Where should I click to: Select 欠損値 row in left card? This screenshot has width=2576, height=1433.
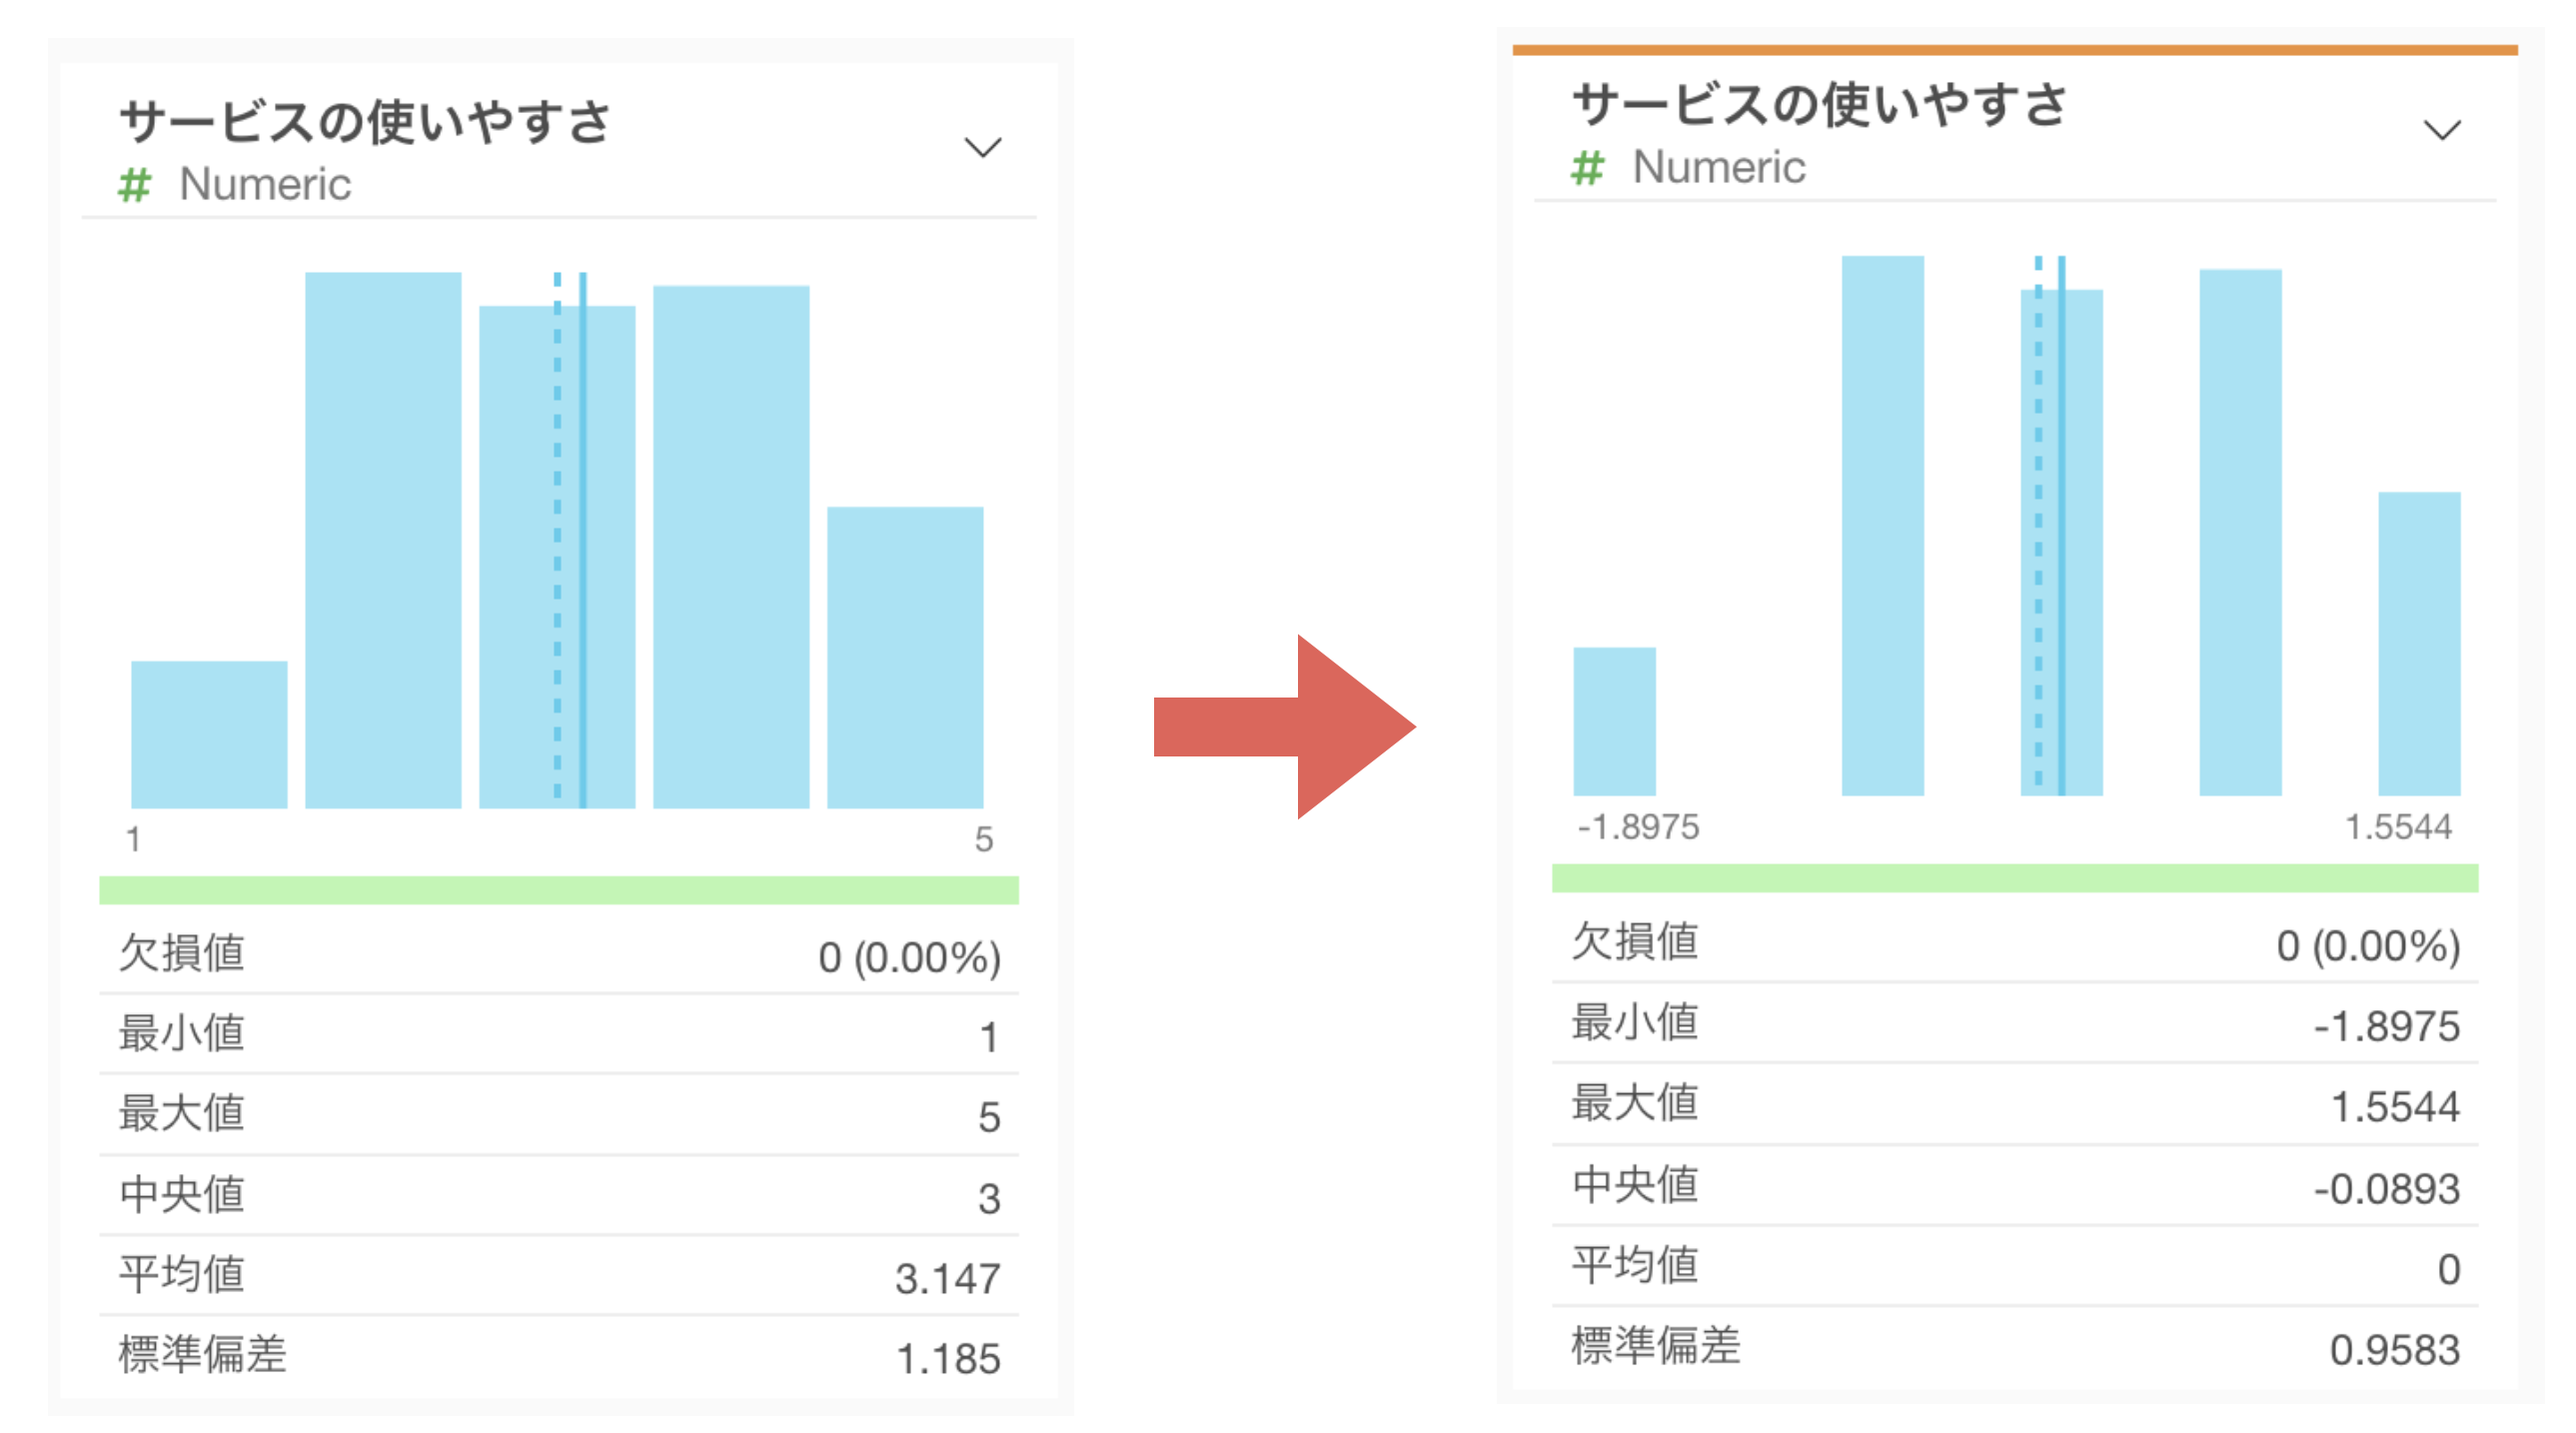point(558,954)
